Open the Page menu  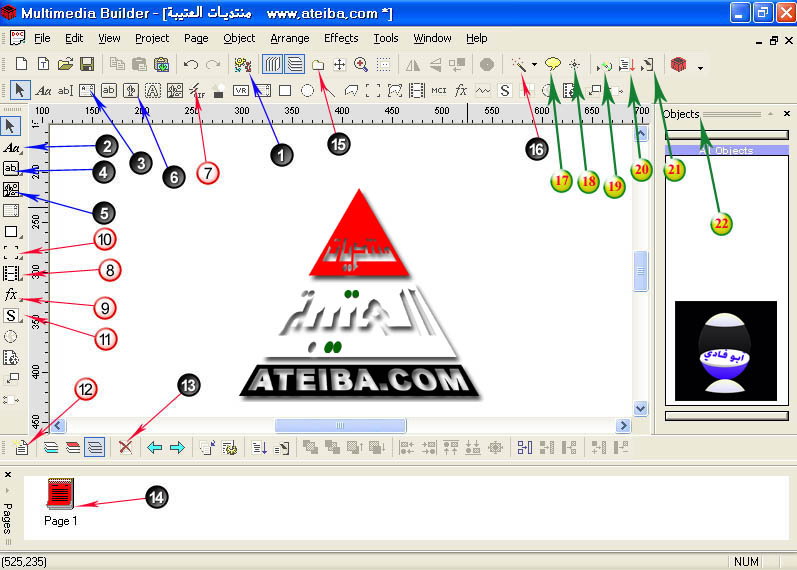click(196, 38)
